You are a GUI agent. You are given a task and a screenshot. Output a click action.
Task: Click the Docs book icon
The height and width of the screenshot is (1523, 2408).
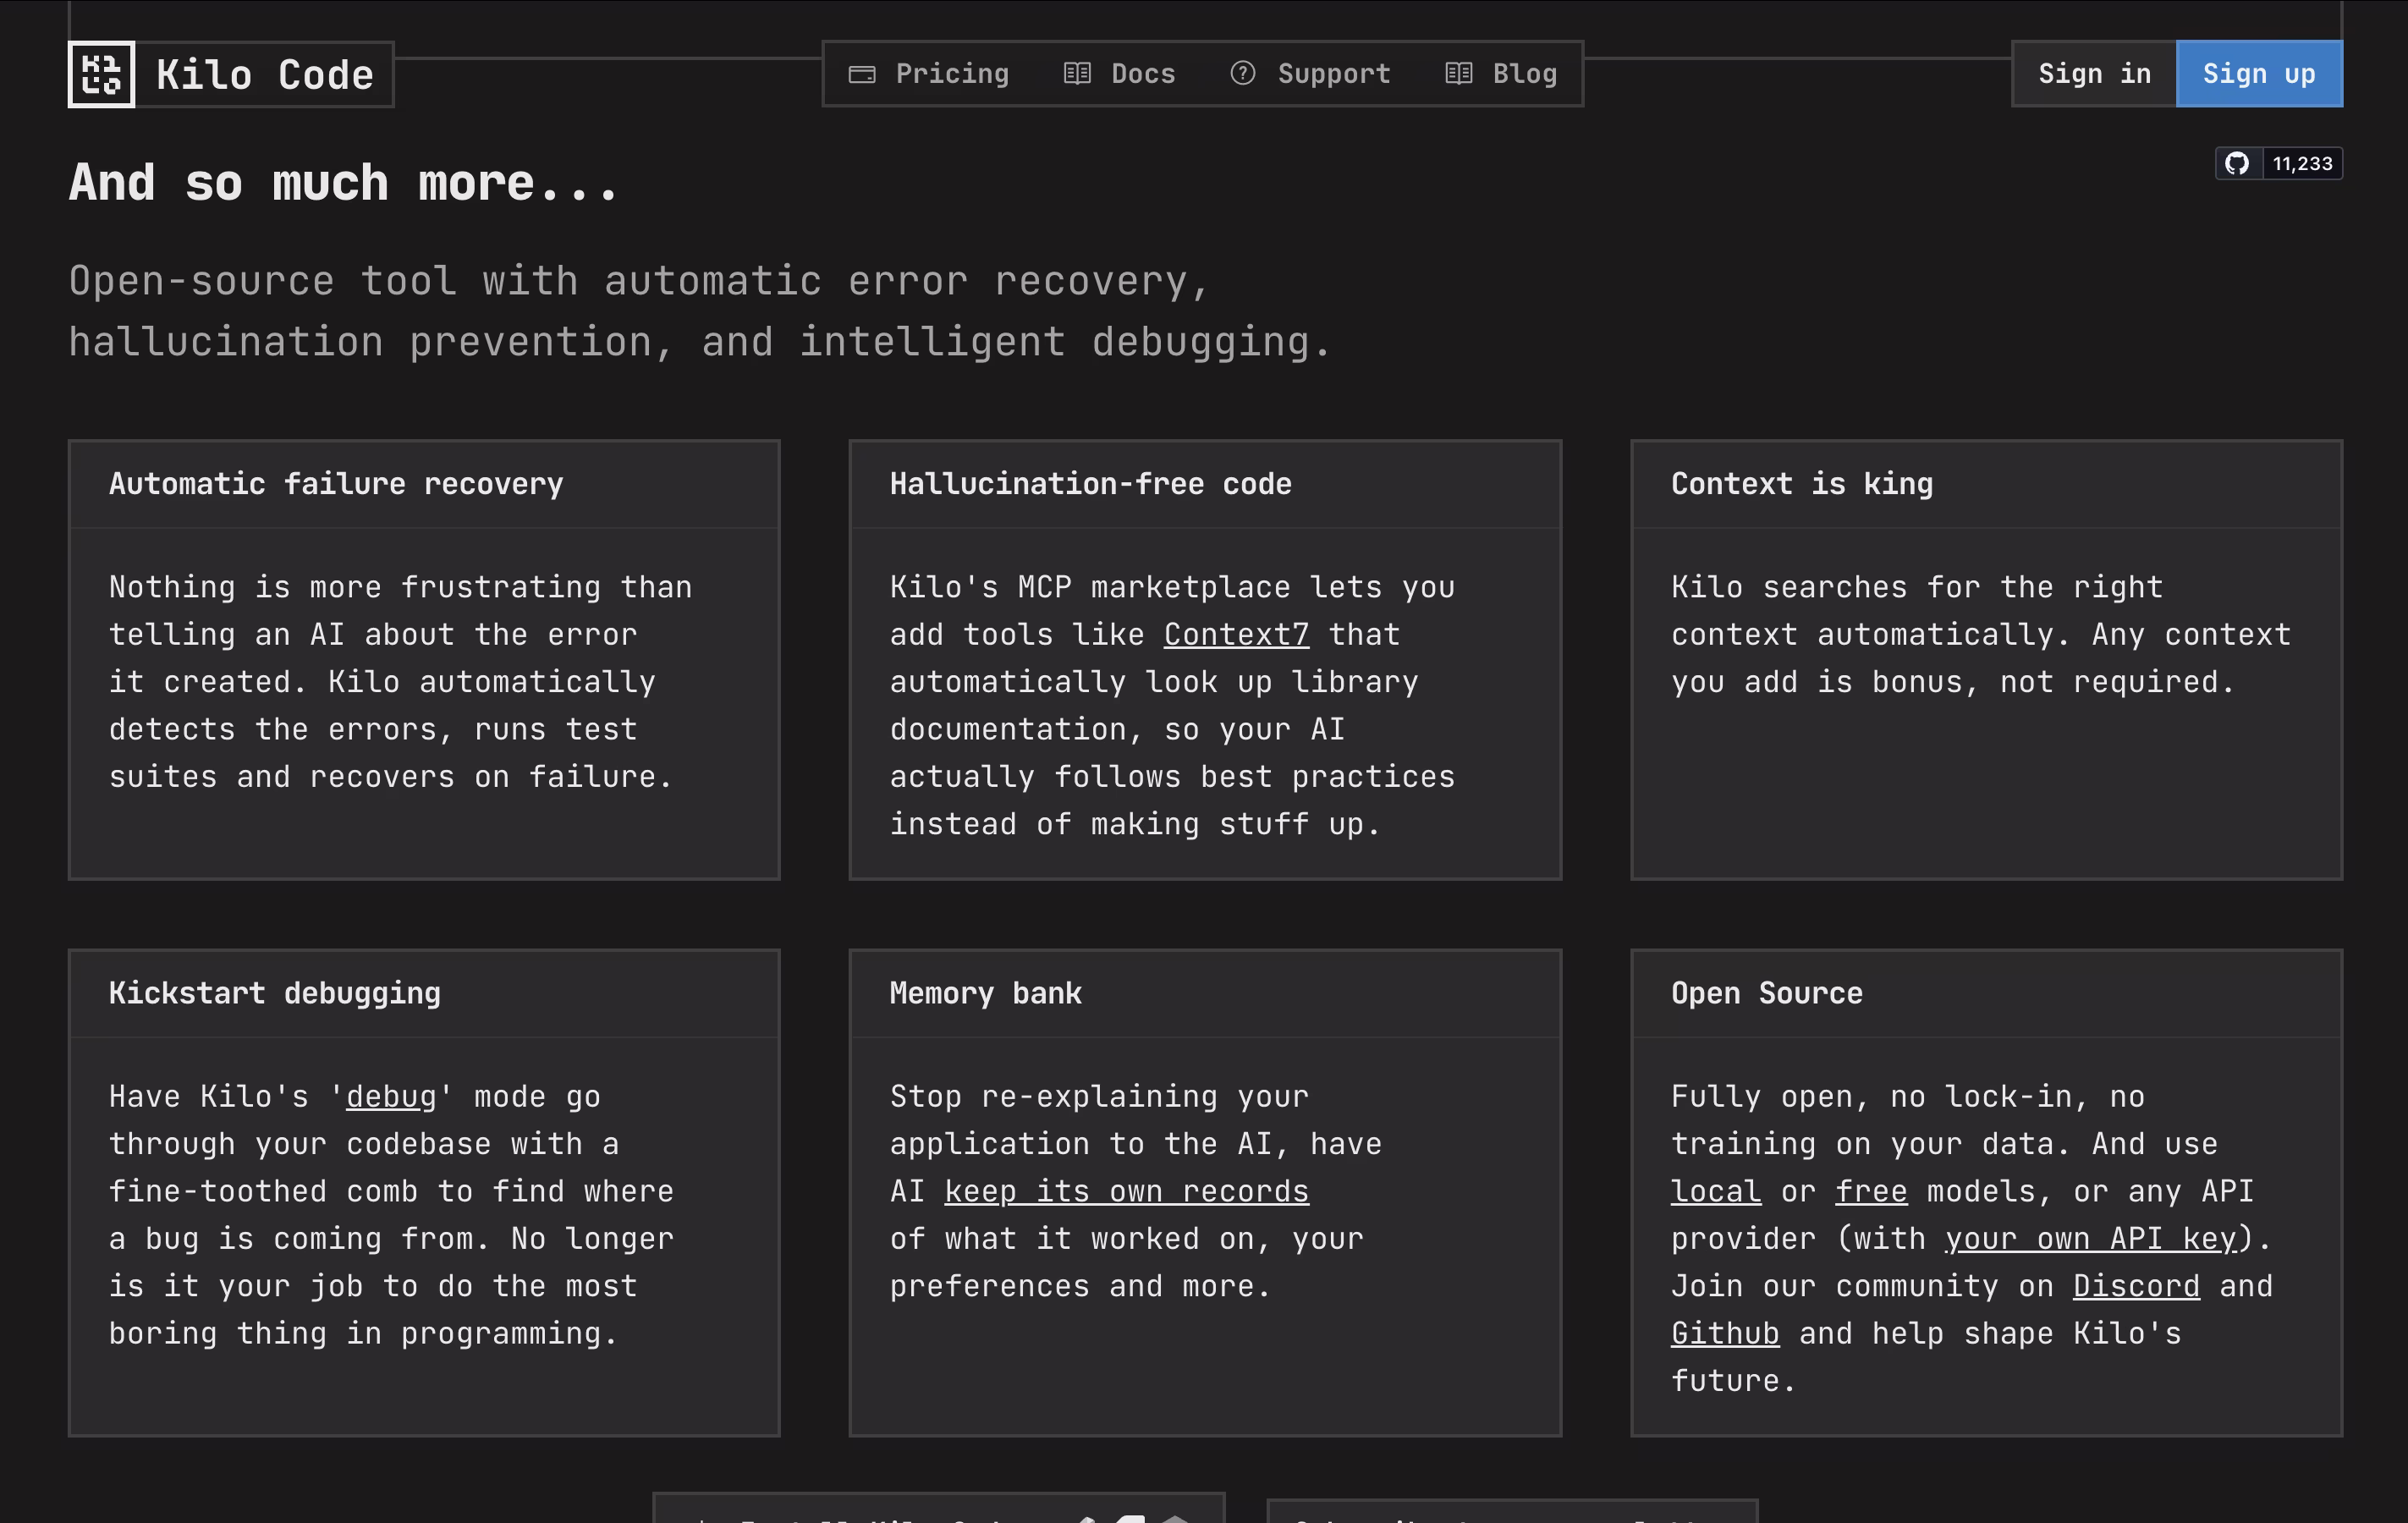(x=1076, y=74)
